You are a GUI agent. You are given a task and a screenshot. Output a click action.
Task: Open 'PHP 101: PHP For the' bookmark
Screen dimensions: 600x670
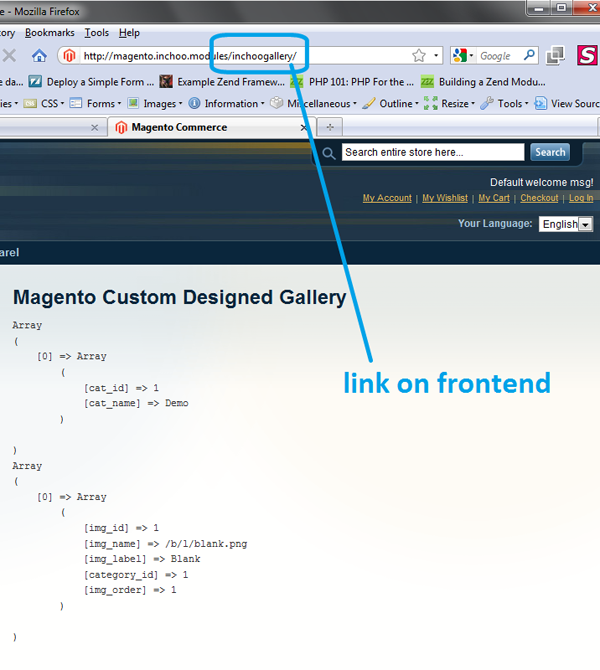pyautogui.click(x=352, y=82)
